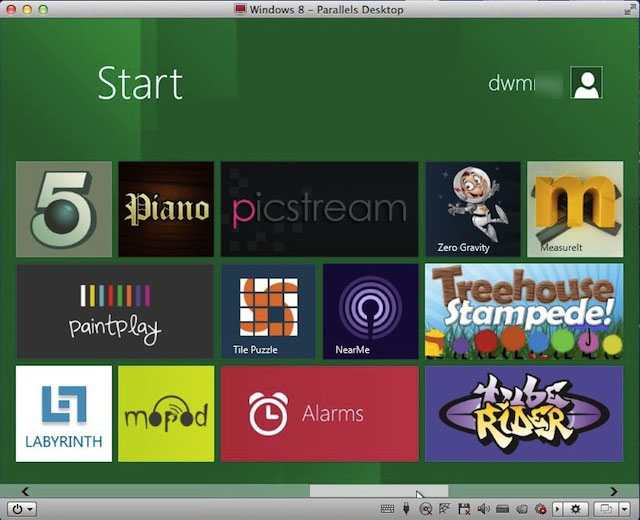Viewport: 640px width, 520px height.
Task: Open the Tile Puzzle game tile
Action: 268,311
